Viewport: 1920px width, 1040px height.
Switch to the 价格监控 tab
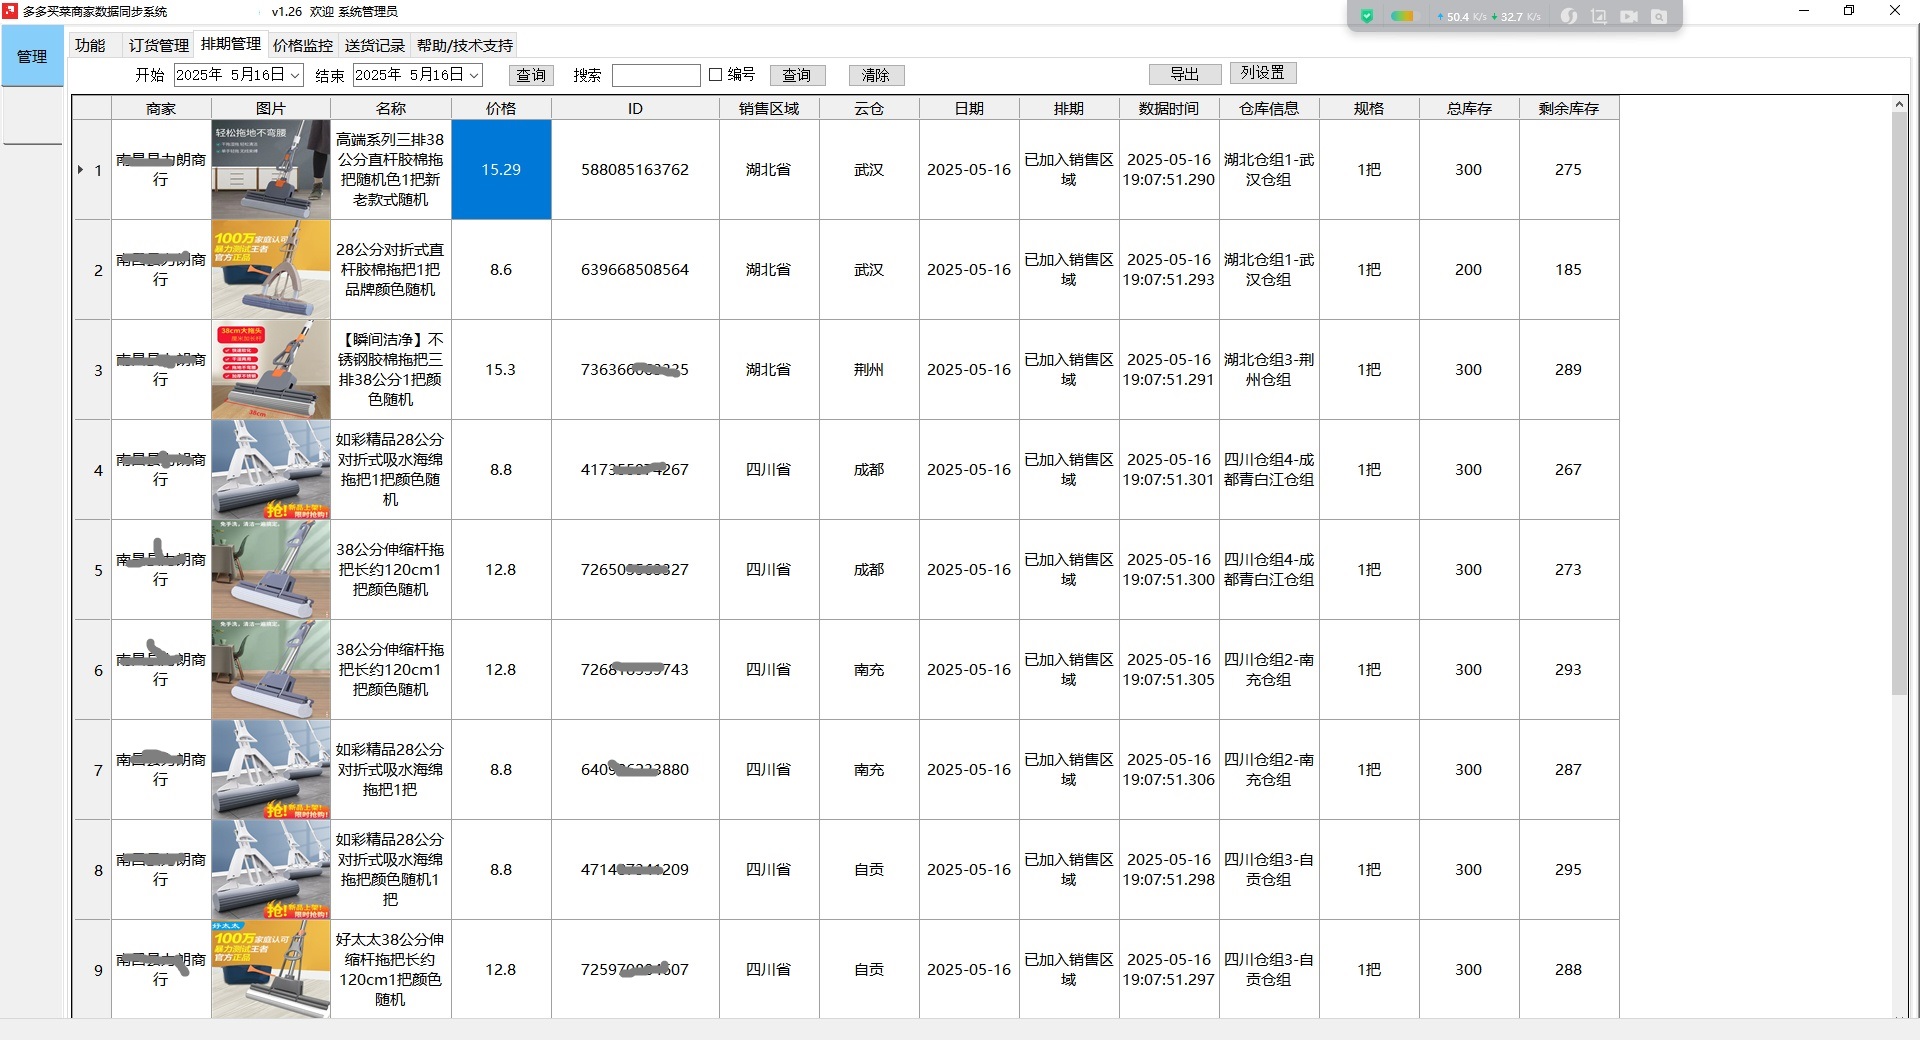pos(303,45)
